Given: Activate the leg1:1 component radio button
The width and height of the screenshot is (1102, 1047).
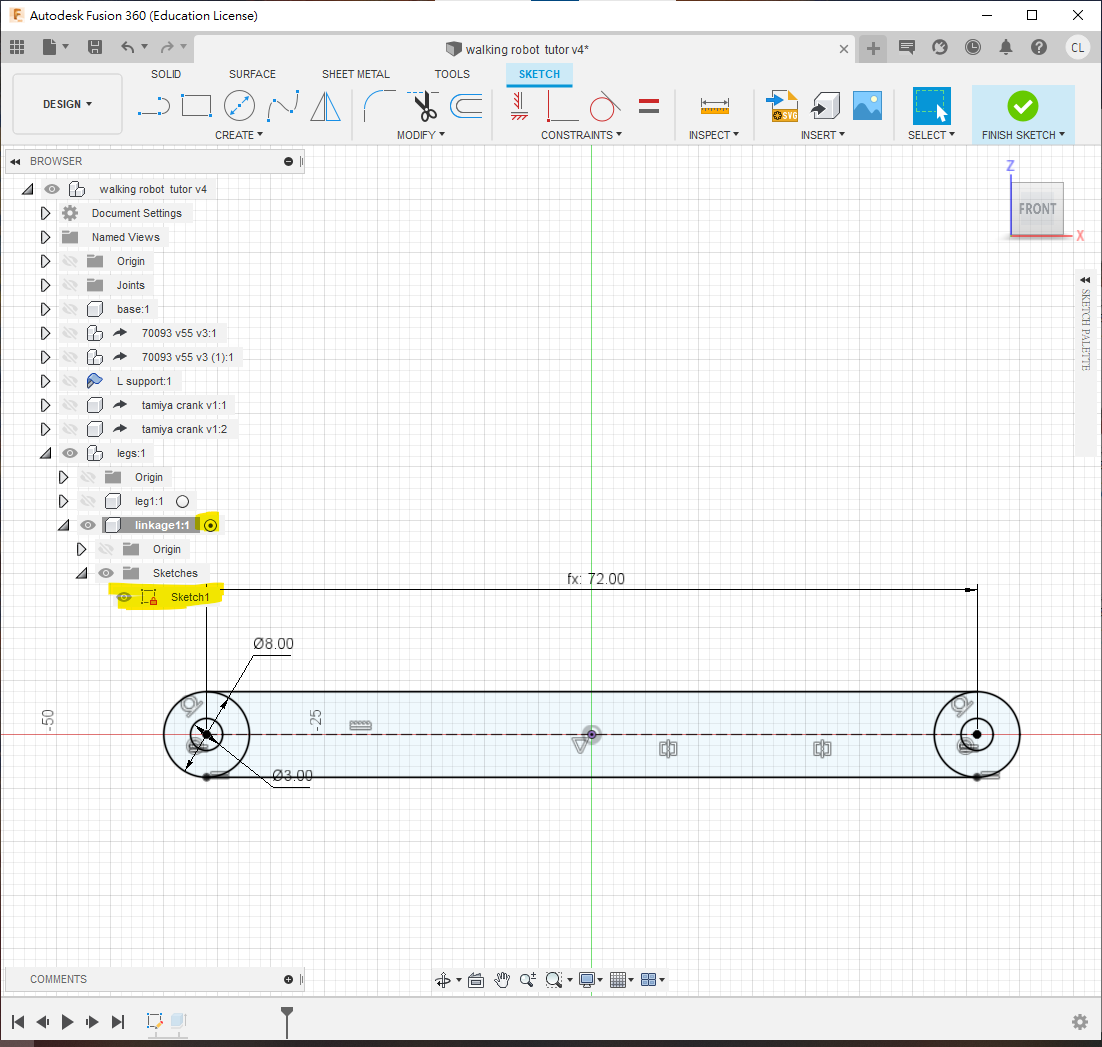Looking at the screenshot, I should (182, 501).
